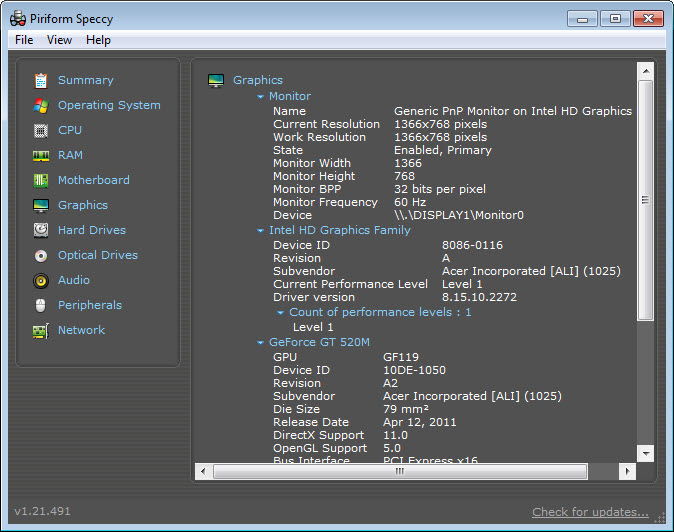674x532 pixels.
Task: Collapse the Intel HD Graphics Family node
Action: pyautogui.click(x=260, y=231)
